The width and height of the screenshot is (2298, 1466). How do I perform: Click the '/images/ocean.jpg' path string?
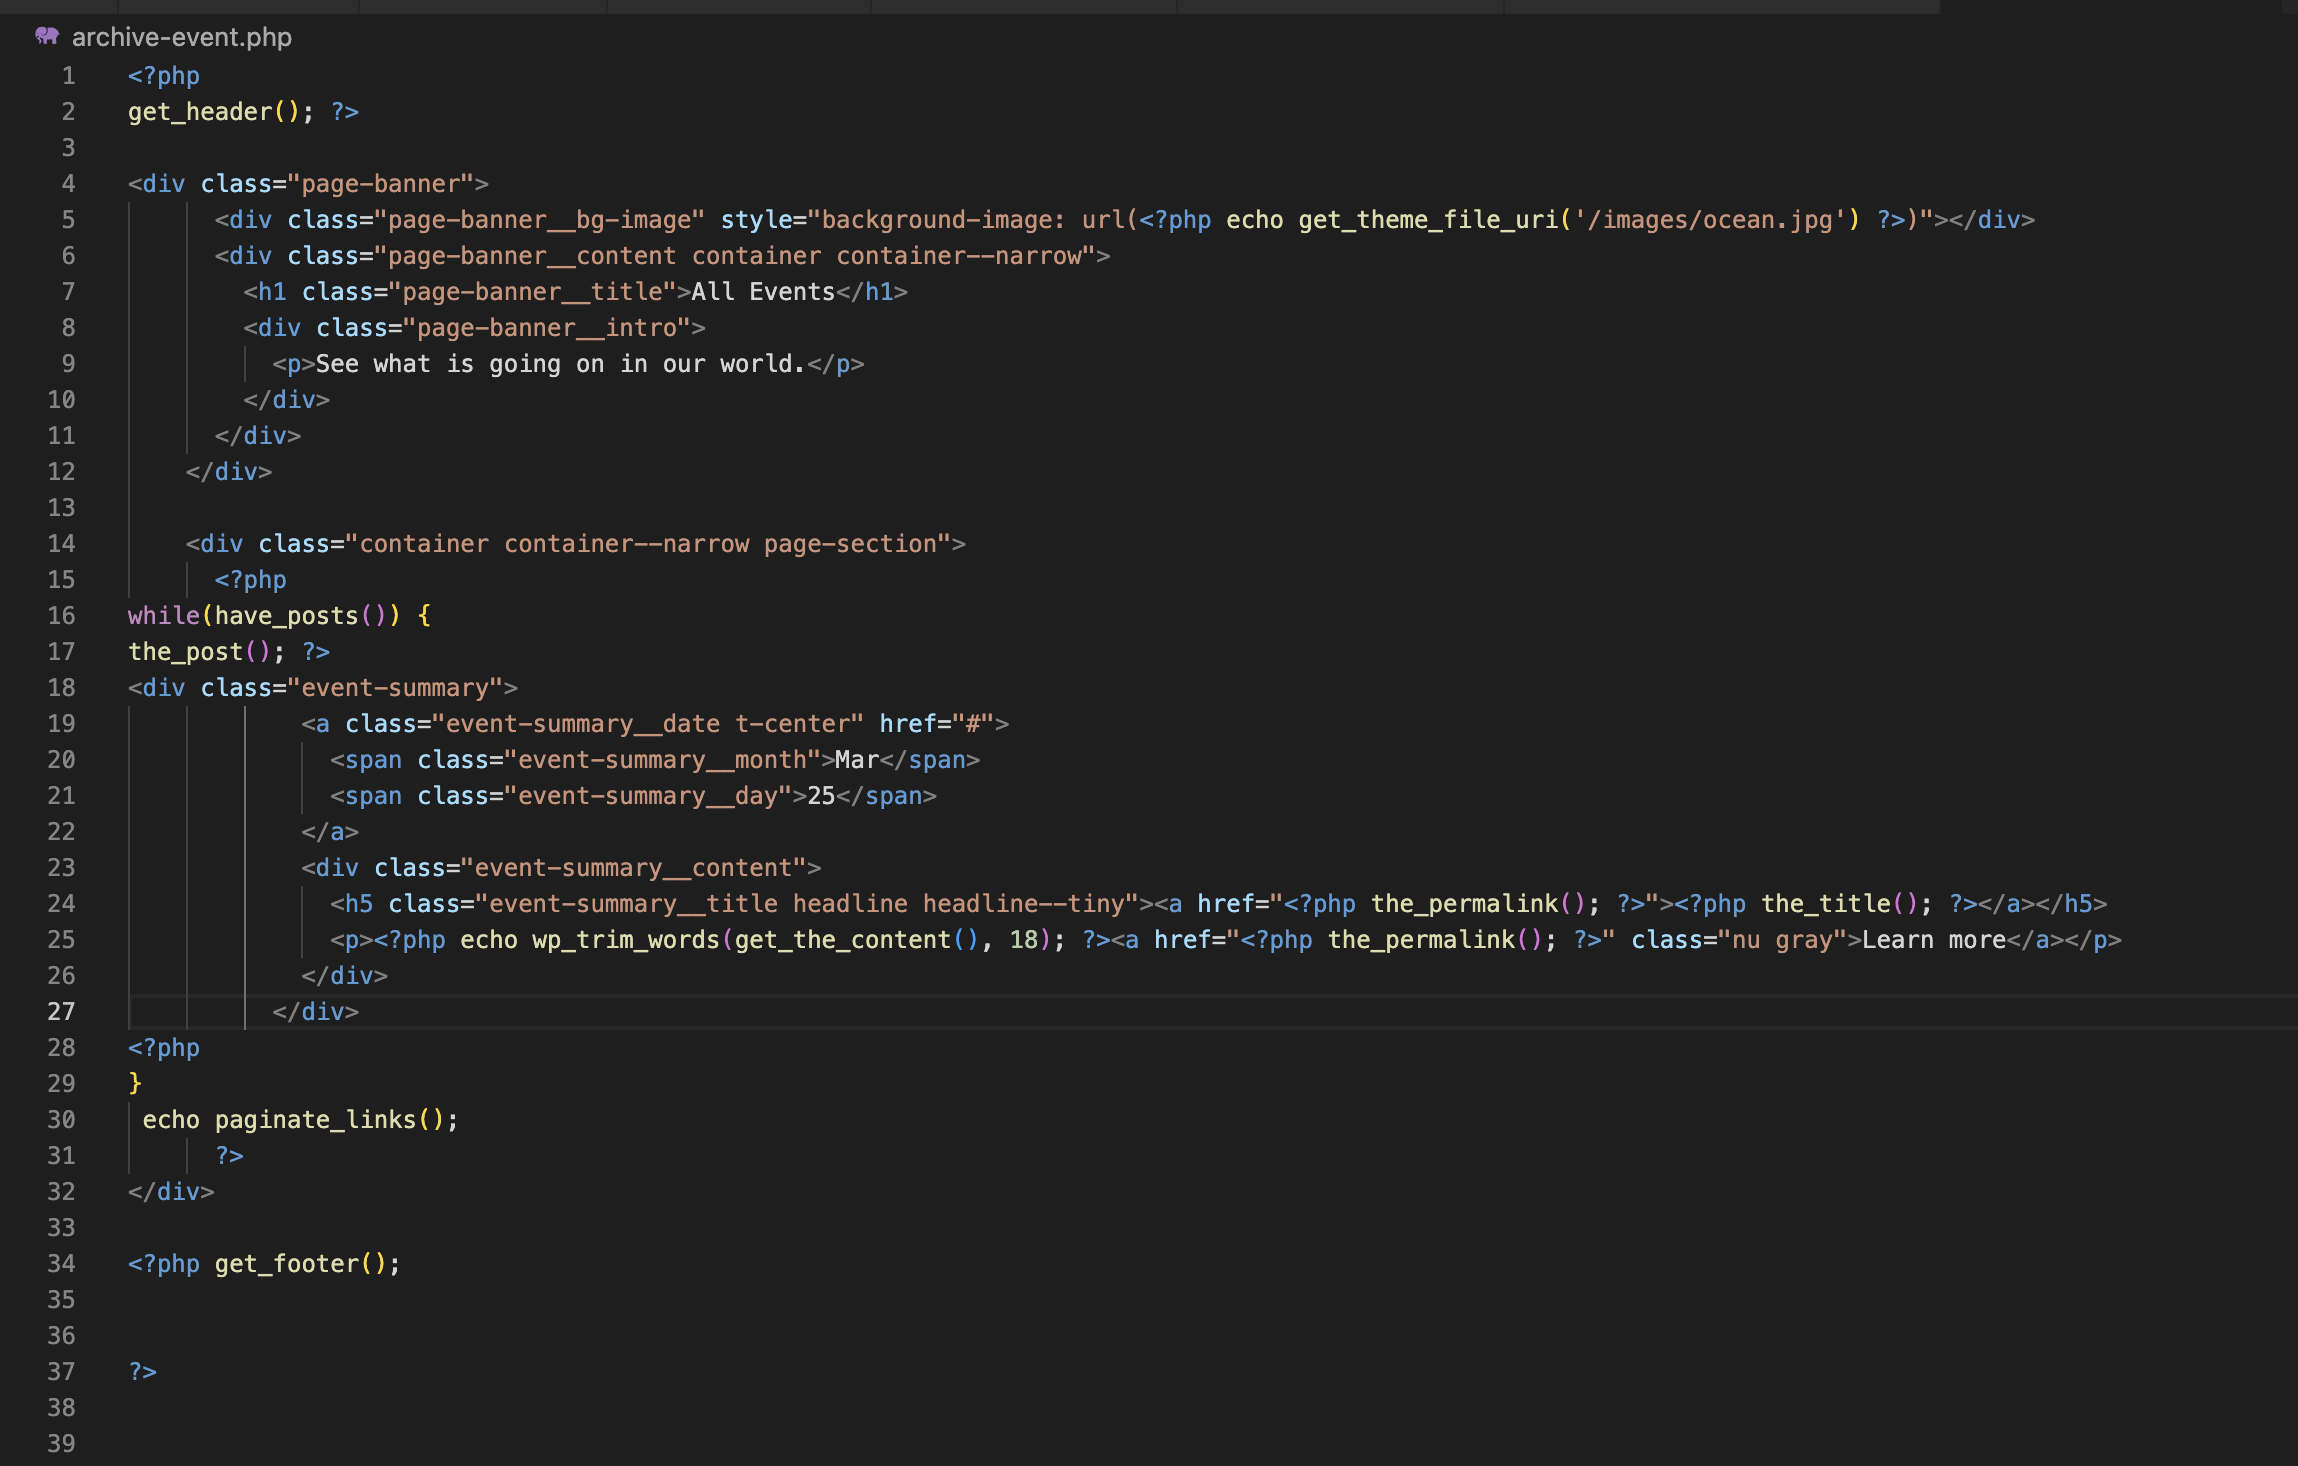pyautogui.click(x=1710, y=219)
